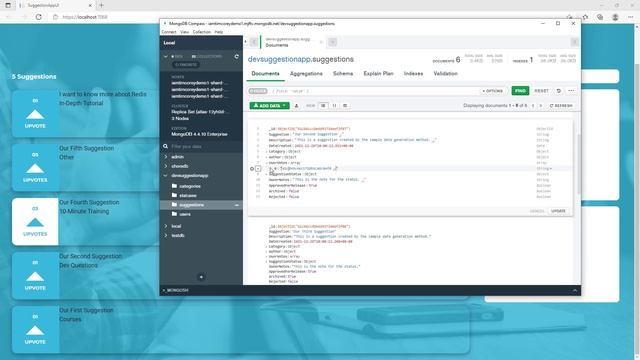The height and width of the screenshot is (360, 640).
Task: Switch to the Schema tab
Action: 343,73
